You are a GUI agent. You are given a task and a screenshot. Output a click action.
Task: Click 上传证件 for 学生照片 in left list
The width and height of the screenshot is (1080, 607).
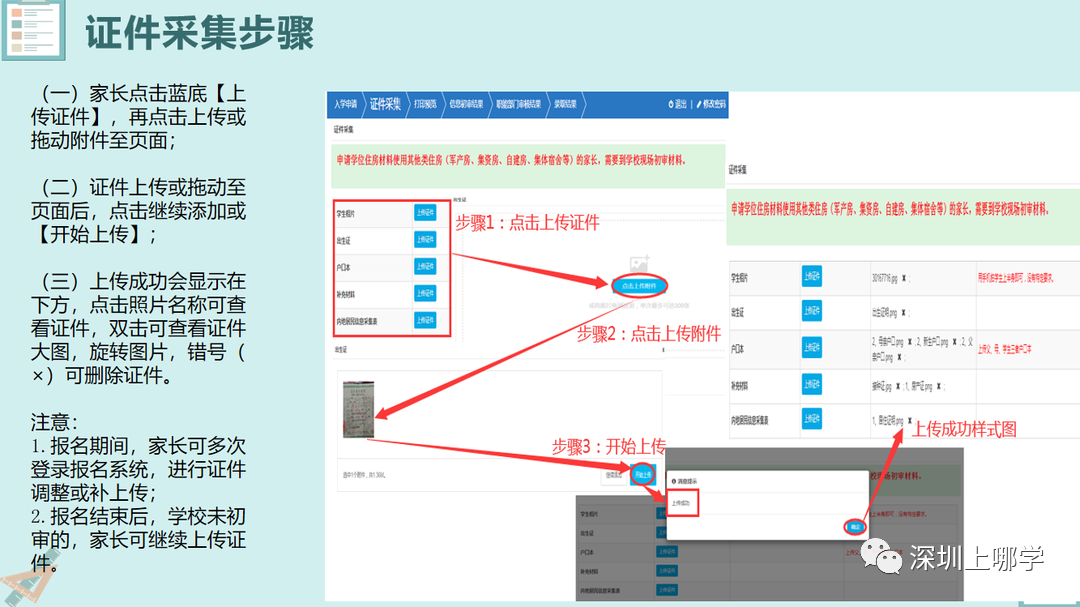click(425, 212)
